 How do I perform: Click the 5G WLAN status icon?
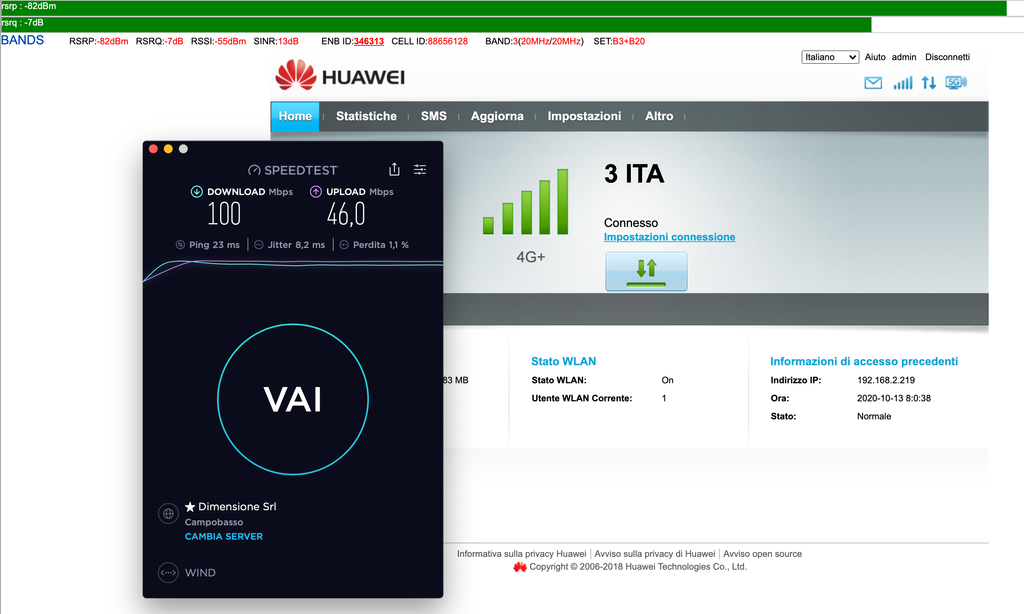tap(956, 83)
